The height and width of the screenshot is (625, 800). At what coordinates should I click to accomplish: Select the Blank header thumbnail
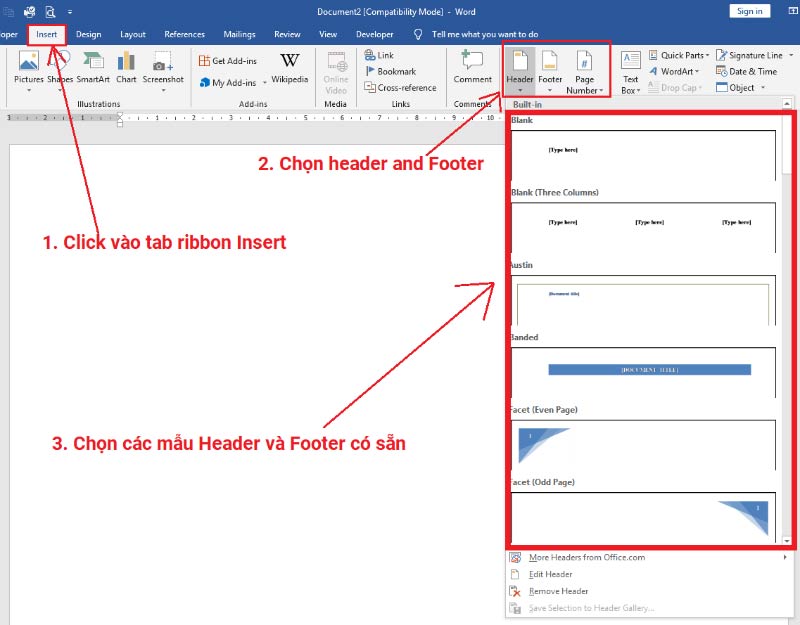coord(643,155)
